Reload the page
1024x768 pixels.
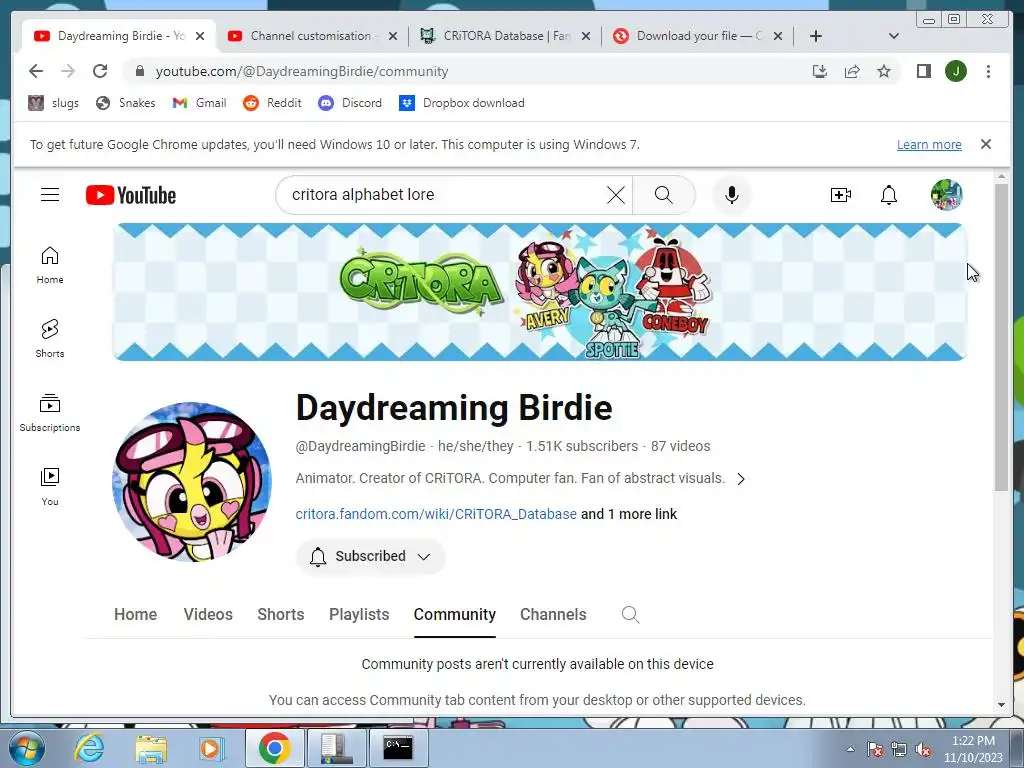click(100, 71)
